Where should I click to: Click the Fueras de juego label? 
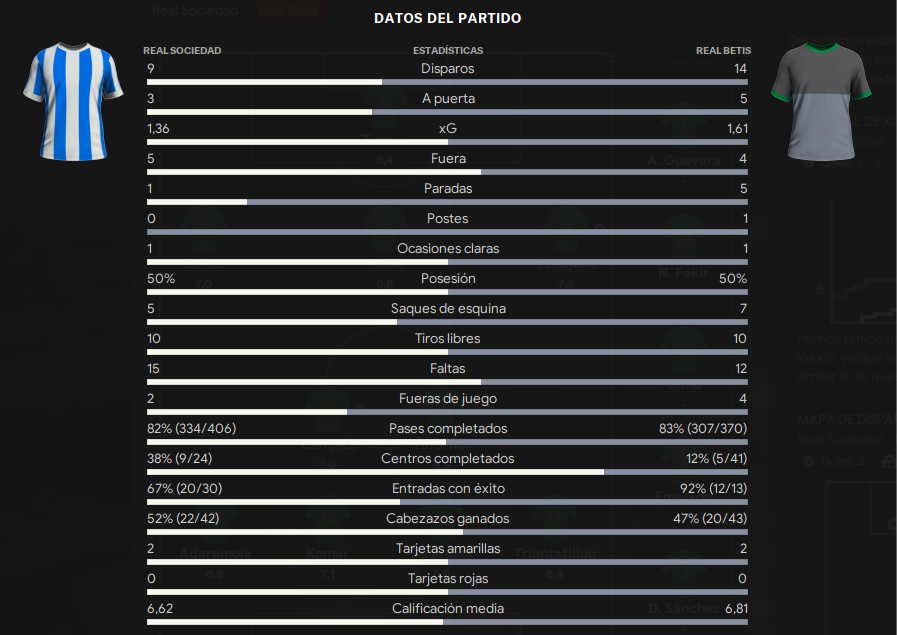point(448,399)
